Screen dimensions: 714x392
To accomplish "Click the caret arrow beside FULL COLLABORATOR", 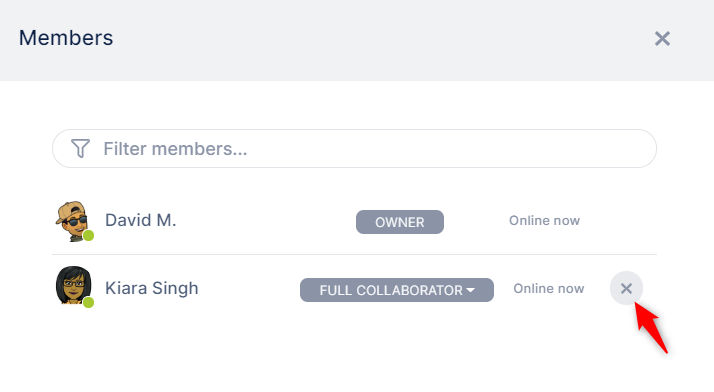I will point(470,290).
